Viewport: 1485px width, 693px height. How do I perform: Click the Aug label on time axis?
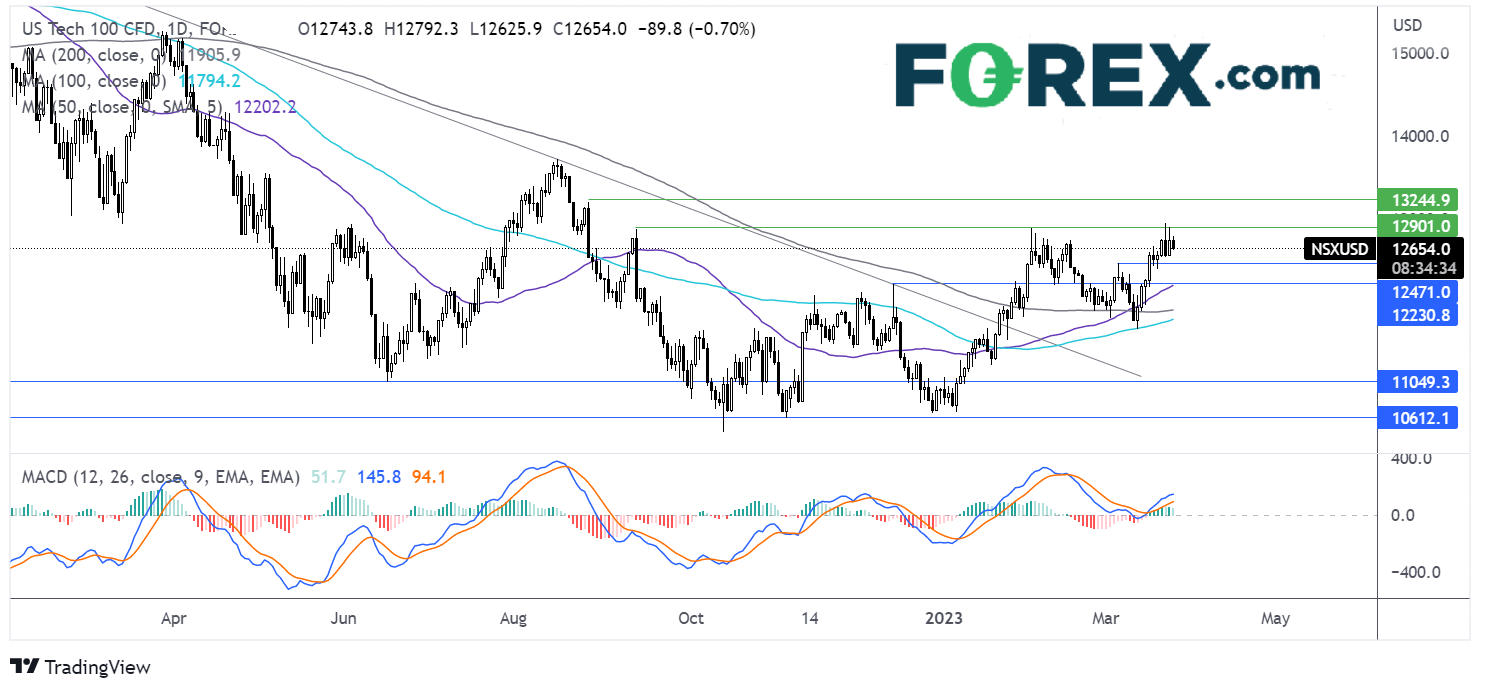pyautogui.click(x=513, y=619)
